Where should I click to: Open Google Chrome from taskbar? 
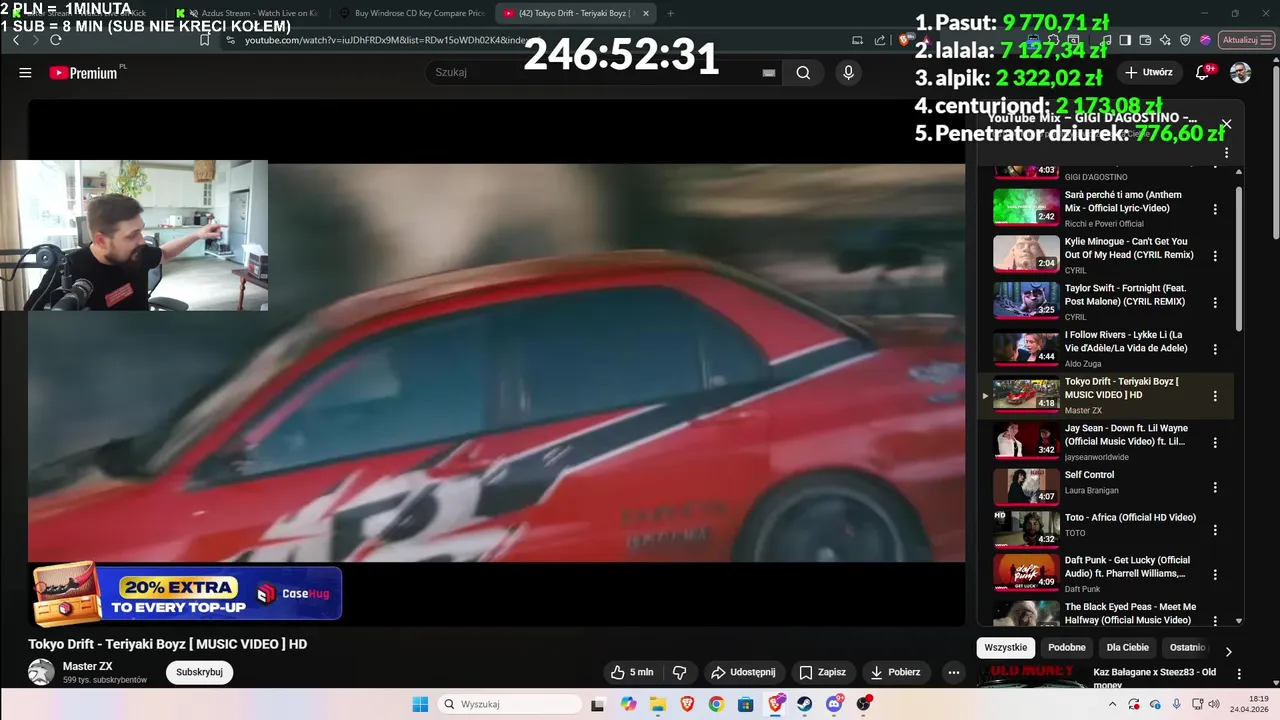pyautogui.click(x=716, y=704)
